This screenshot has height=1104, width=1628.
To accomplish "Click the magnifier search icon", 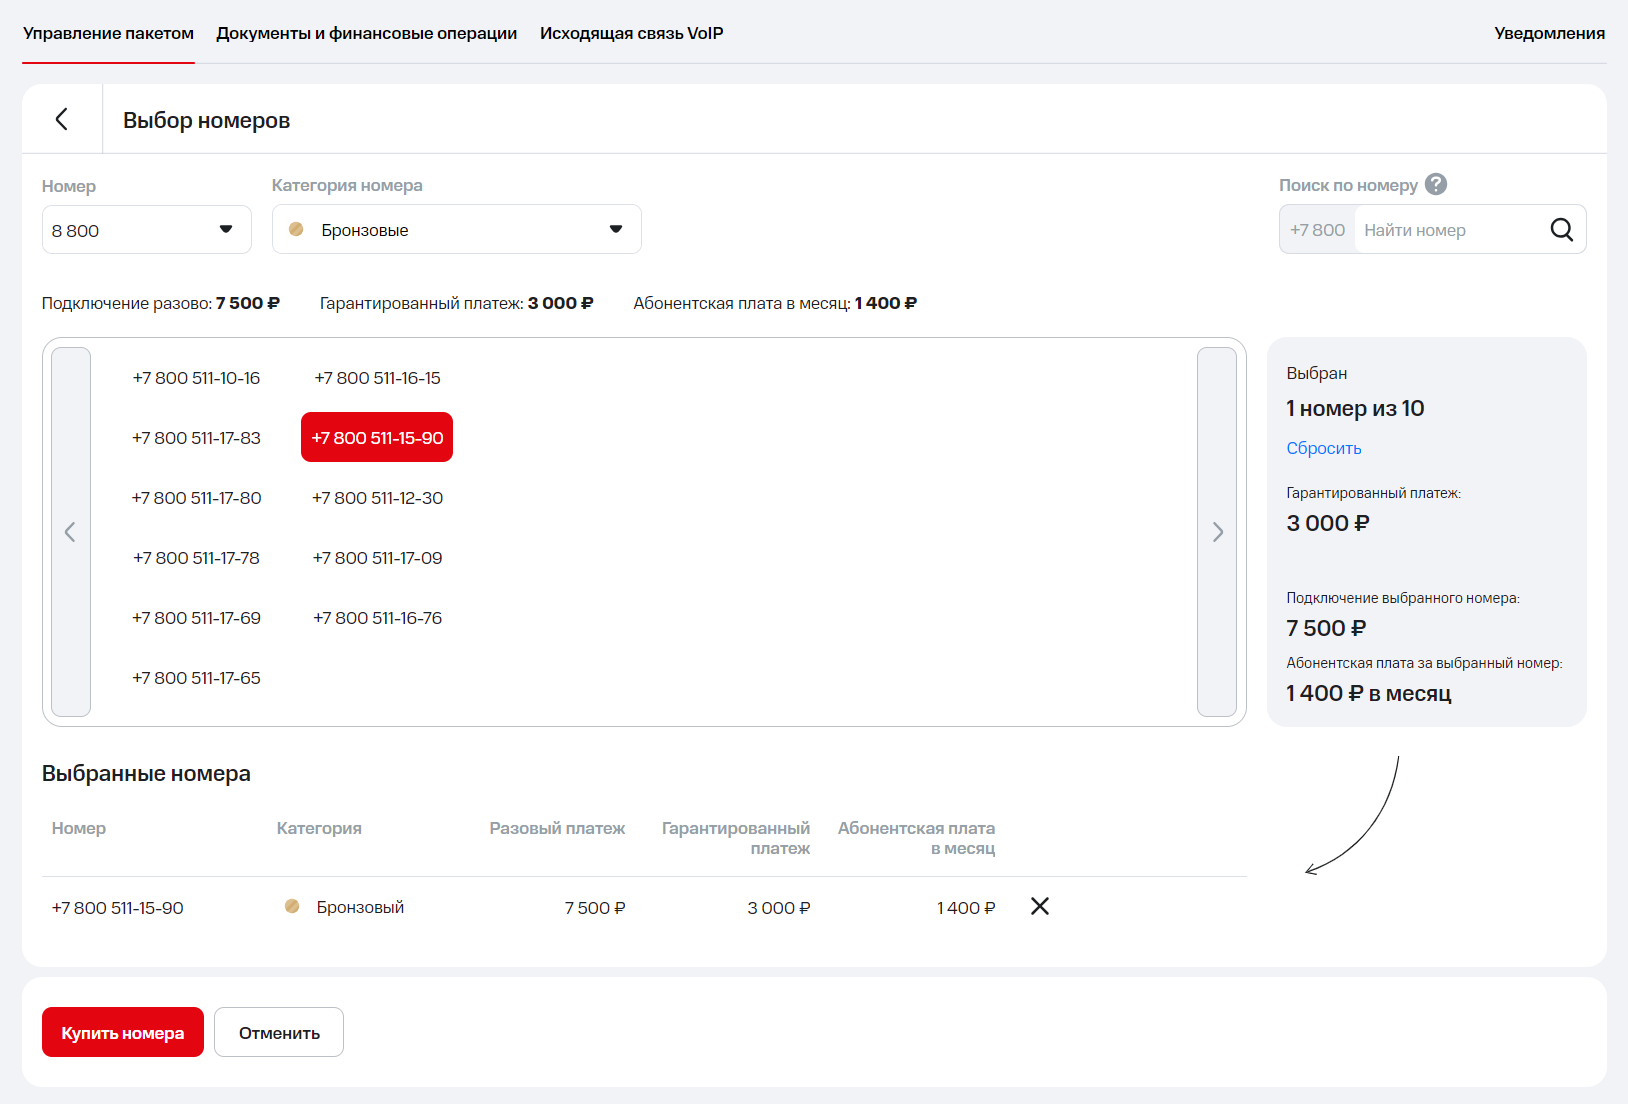I will (1561, 230).
